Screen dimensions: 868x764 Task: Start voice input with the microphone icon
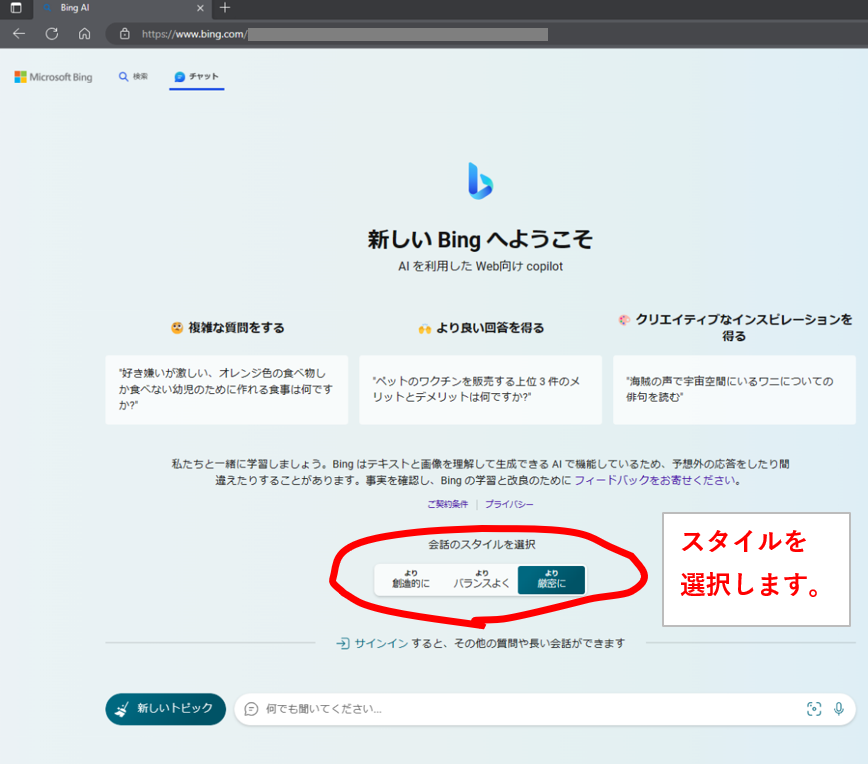pyautogui.click(x=839, y=709)
